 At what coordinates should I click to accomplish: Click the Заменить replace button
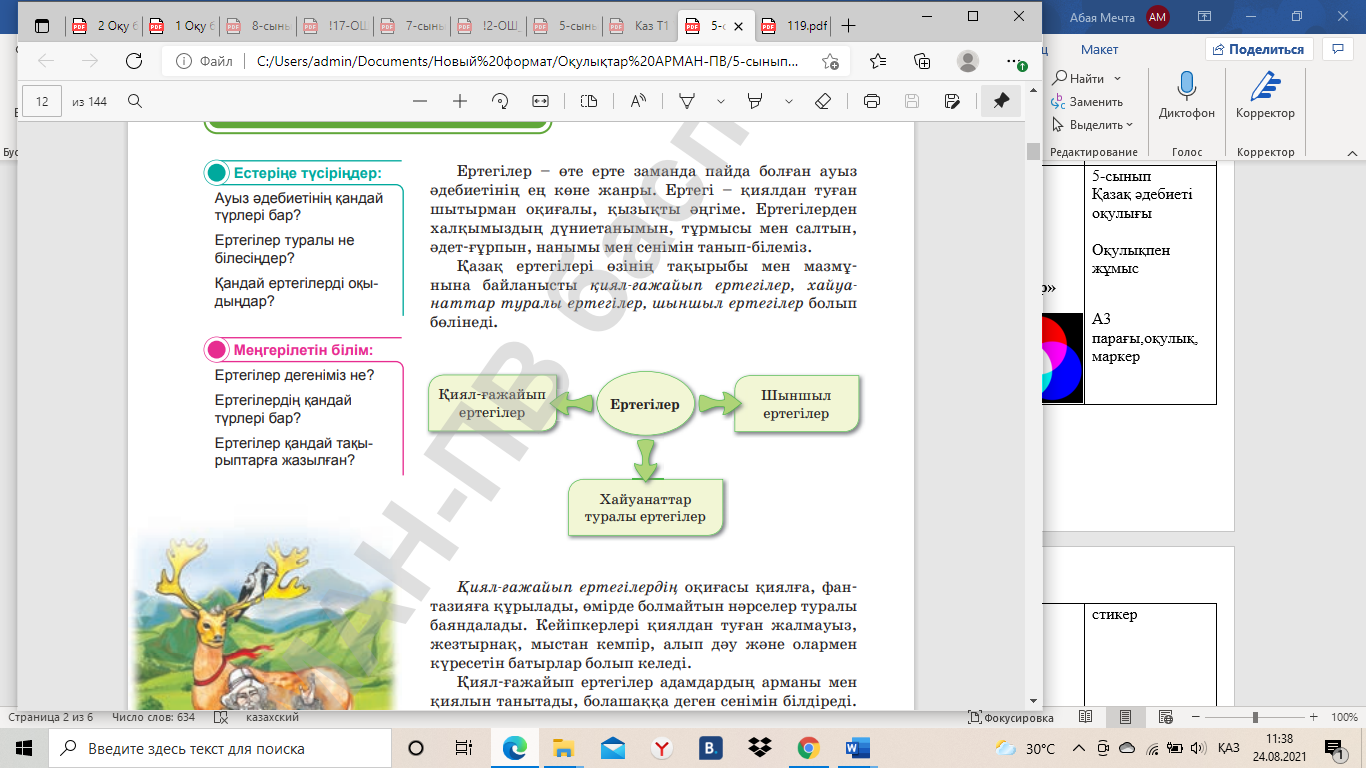coord(1095,102)
